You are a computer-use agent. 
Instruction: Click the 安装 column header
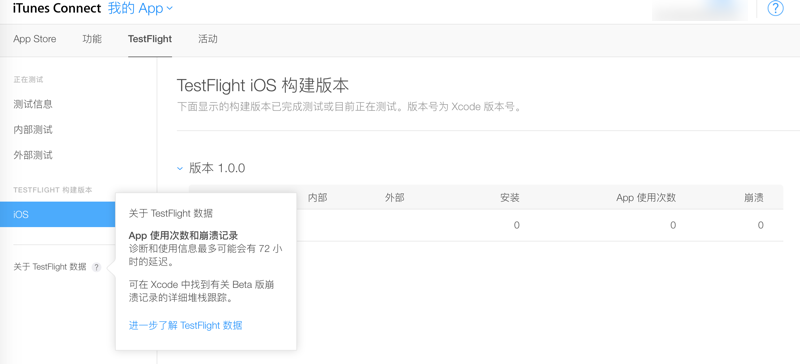510,198
